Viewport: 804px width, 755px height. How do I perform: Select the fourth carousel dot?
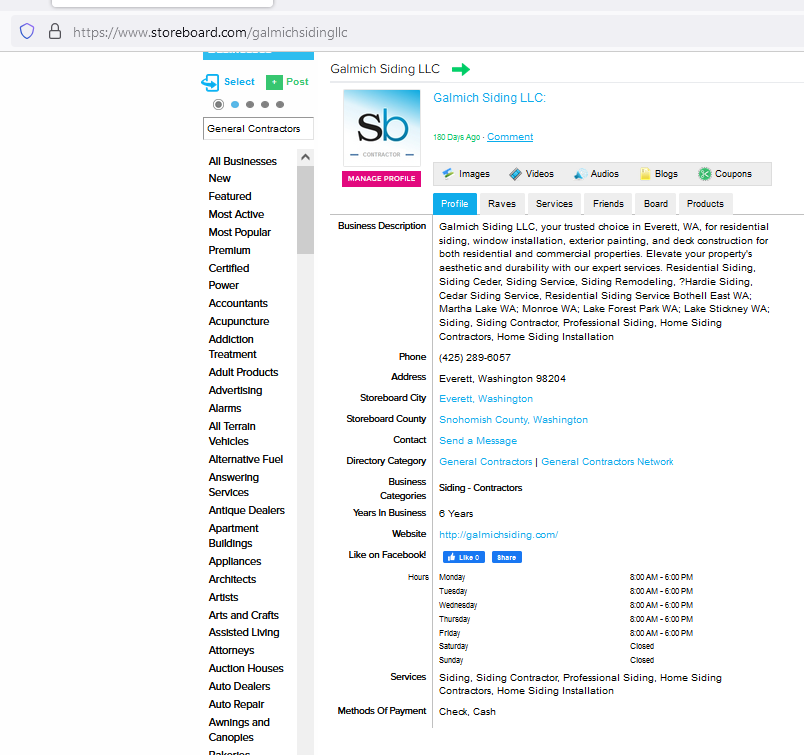coord(265,105)
